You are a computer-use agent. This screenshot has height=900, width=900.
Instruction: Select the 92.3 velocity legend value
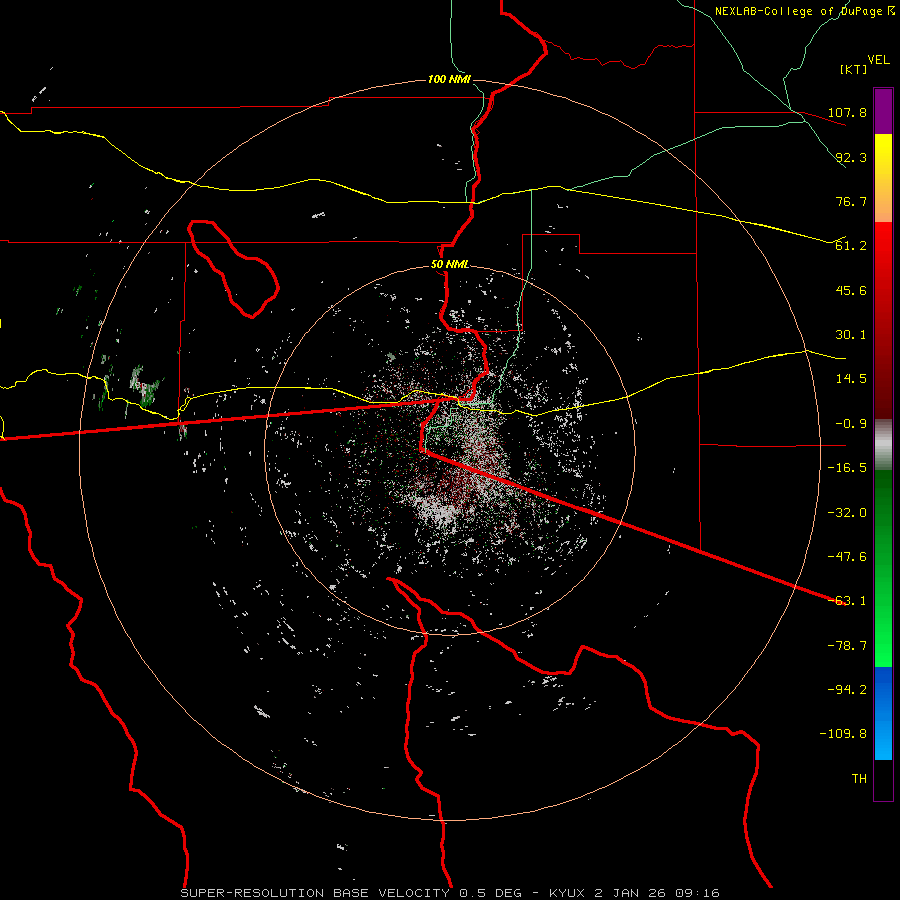pyautogui.click(x=851, y=157)
